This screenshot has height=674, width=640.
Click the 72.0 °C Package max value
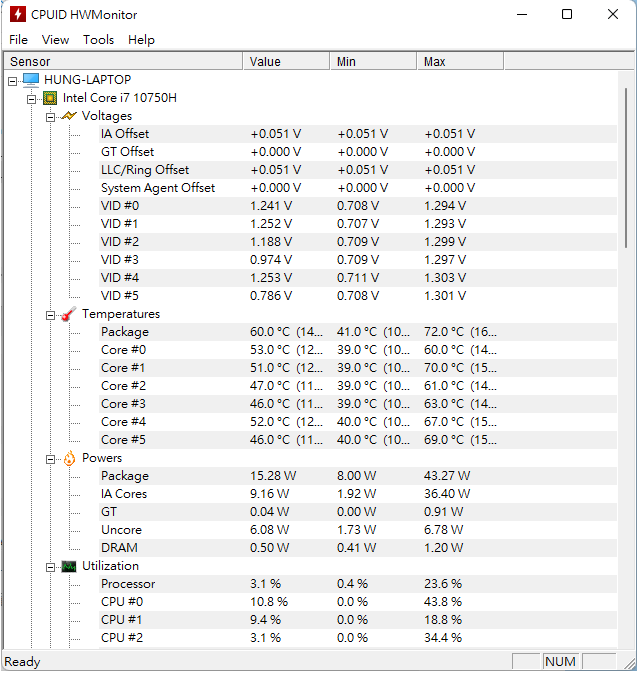click(x=460, y=332)
